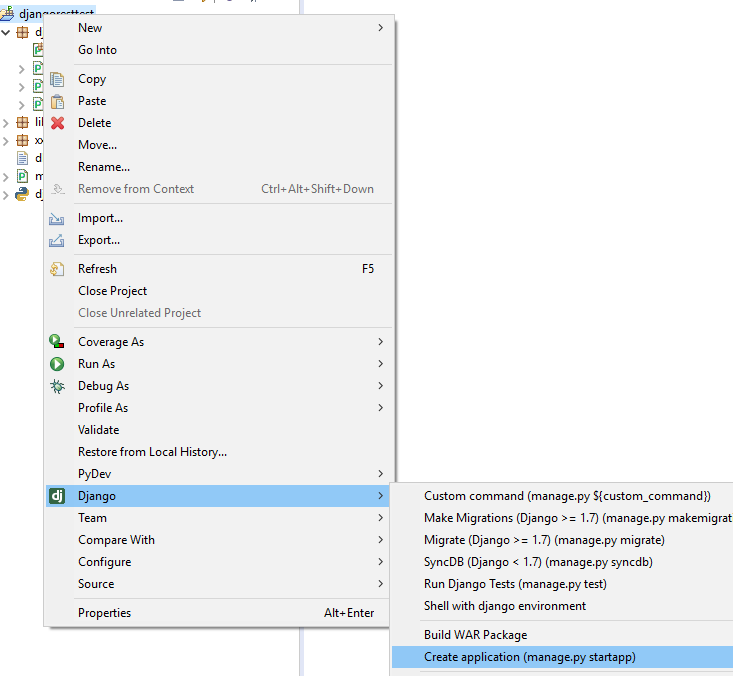The width and height of the screenshot is (733, 676).
Task: Select Migrate (manage.py migrate)
Action: [x=562, y=539]
